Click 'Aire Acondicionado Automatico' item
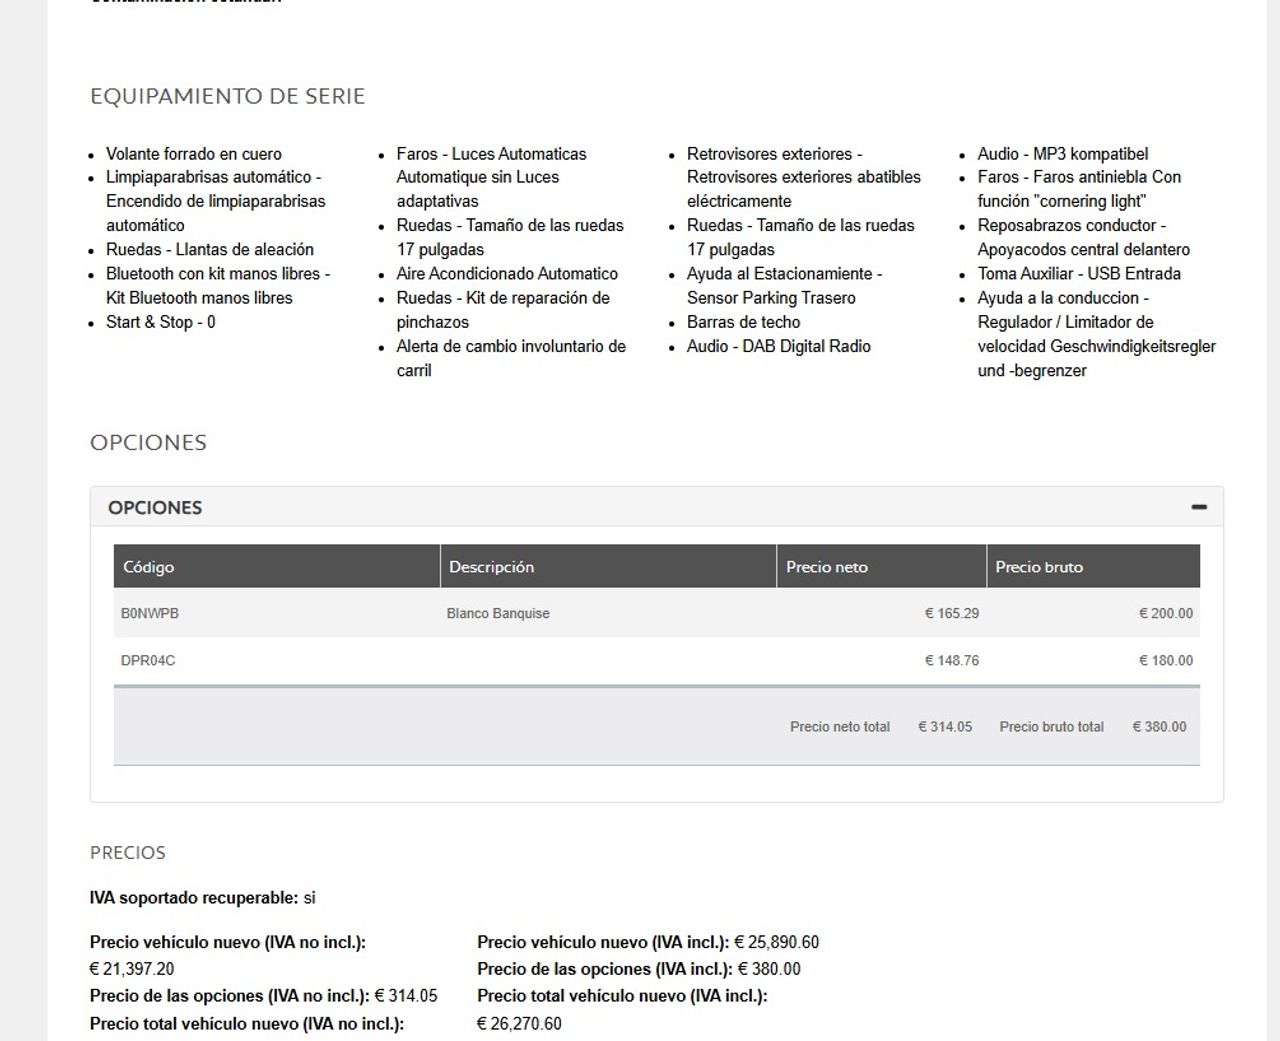Image resolution: width=1280 pixels, height=1041 pixels. [x=507, y=274]
